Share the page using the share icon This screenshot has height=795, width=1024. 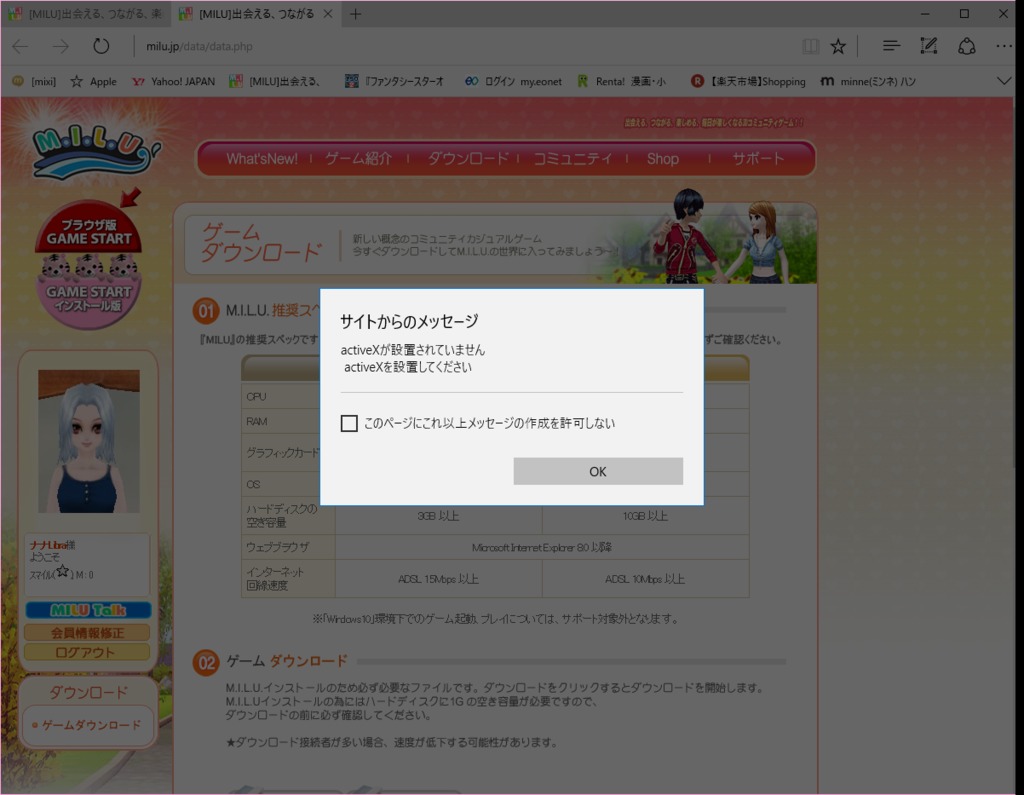coord(966,45)
